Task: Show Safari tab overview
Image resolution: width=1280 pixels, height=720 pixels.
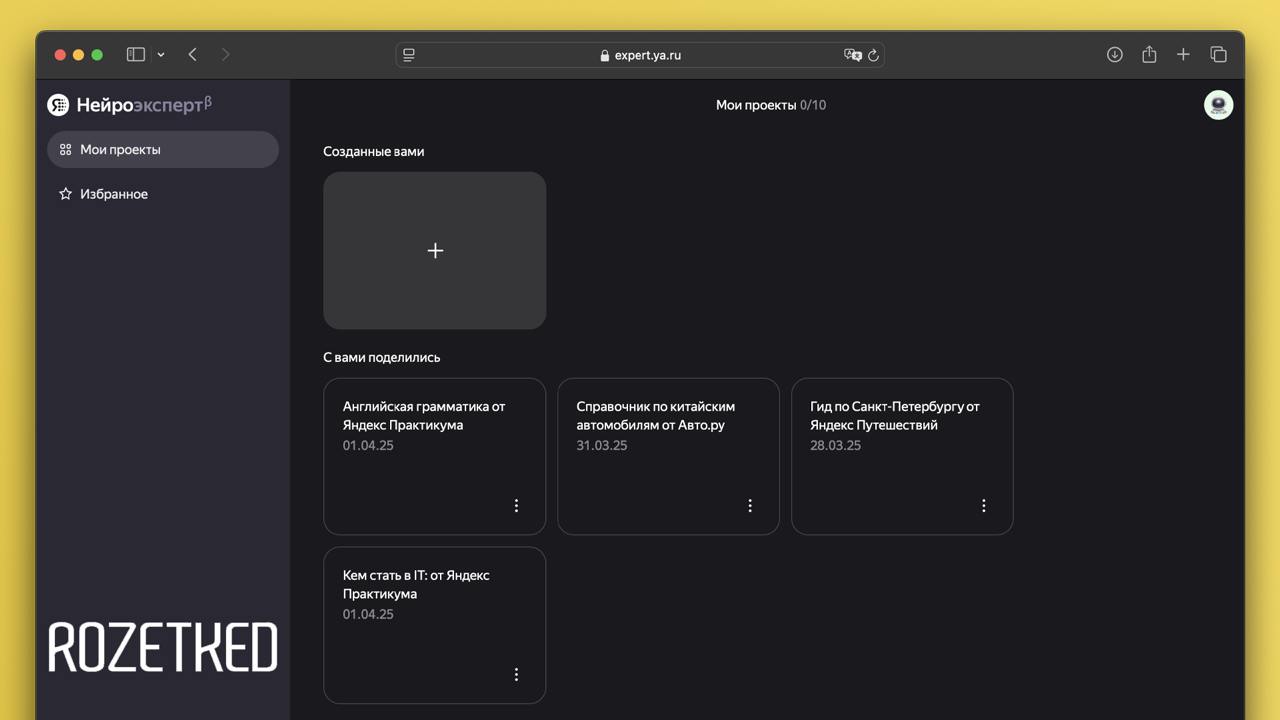Action: (x=1218, y=55)
